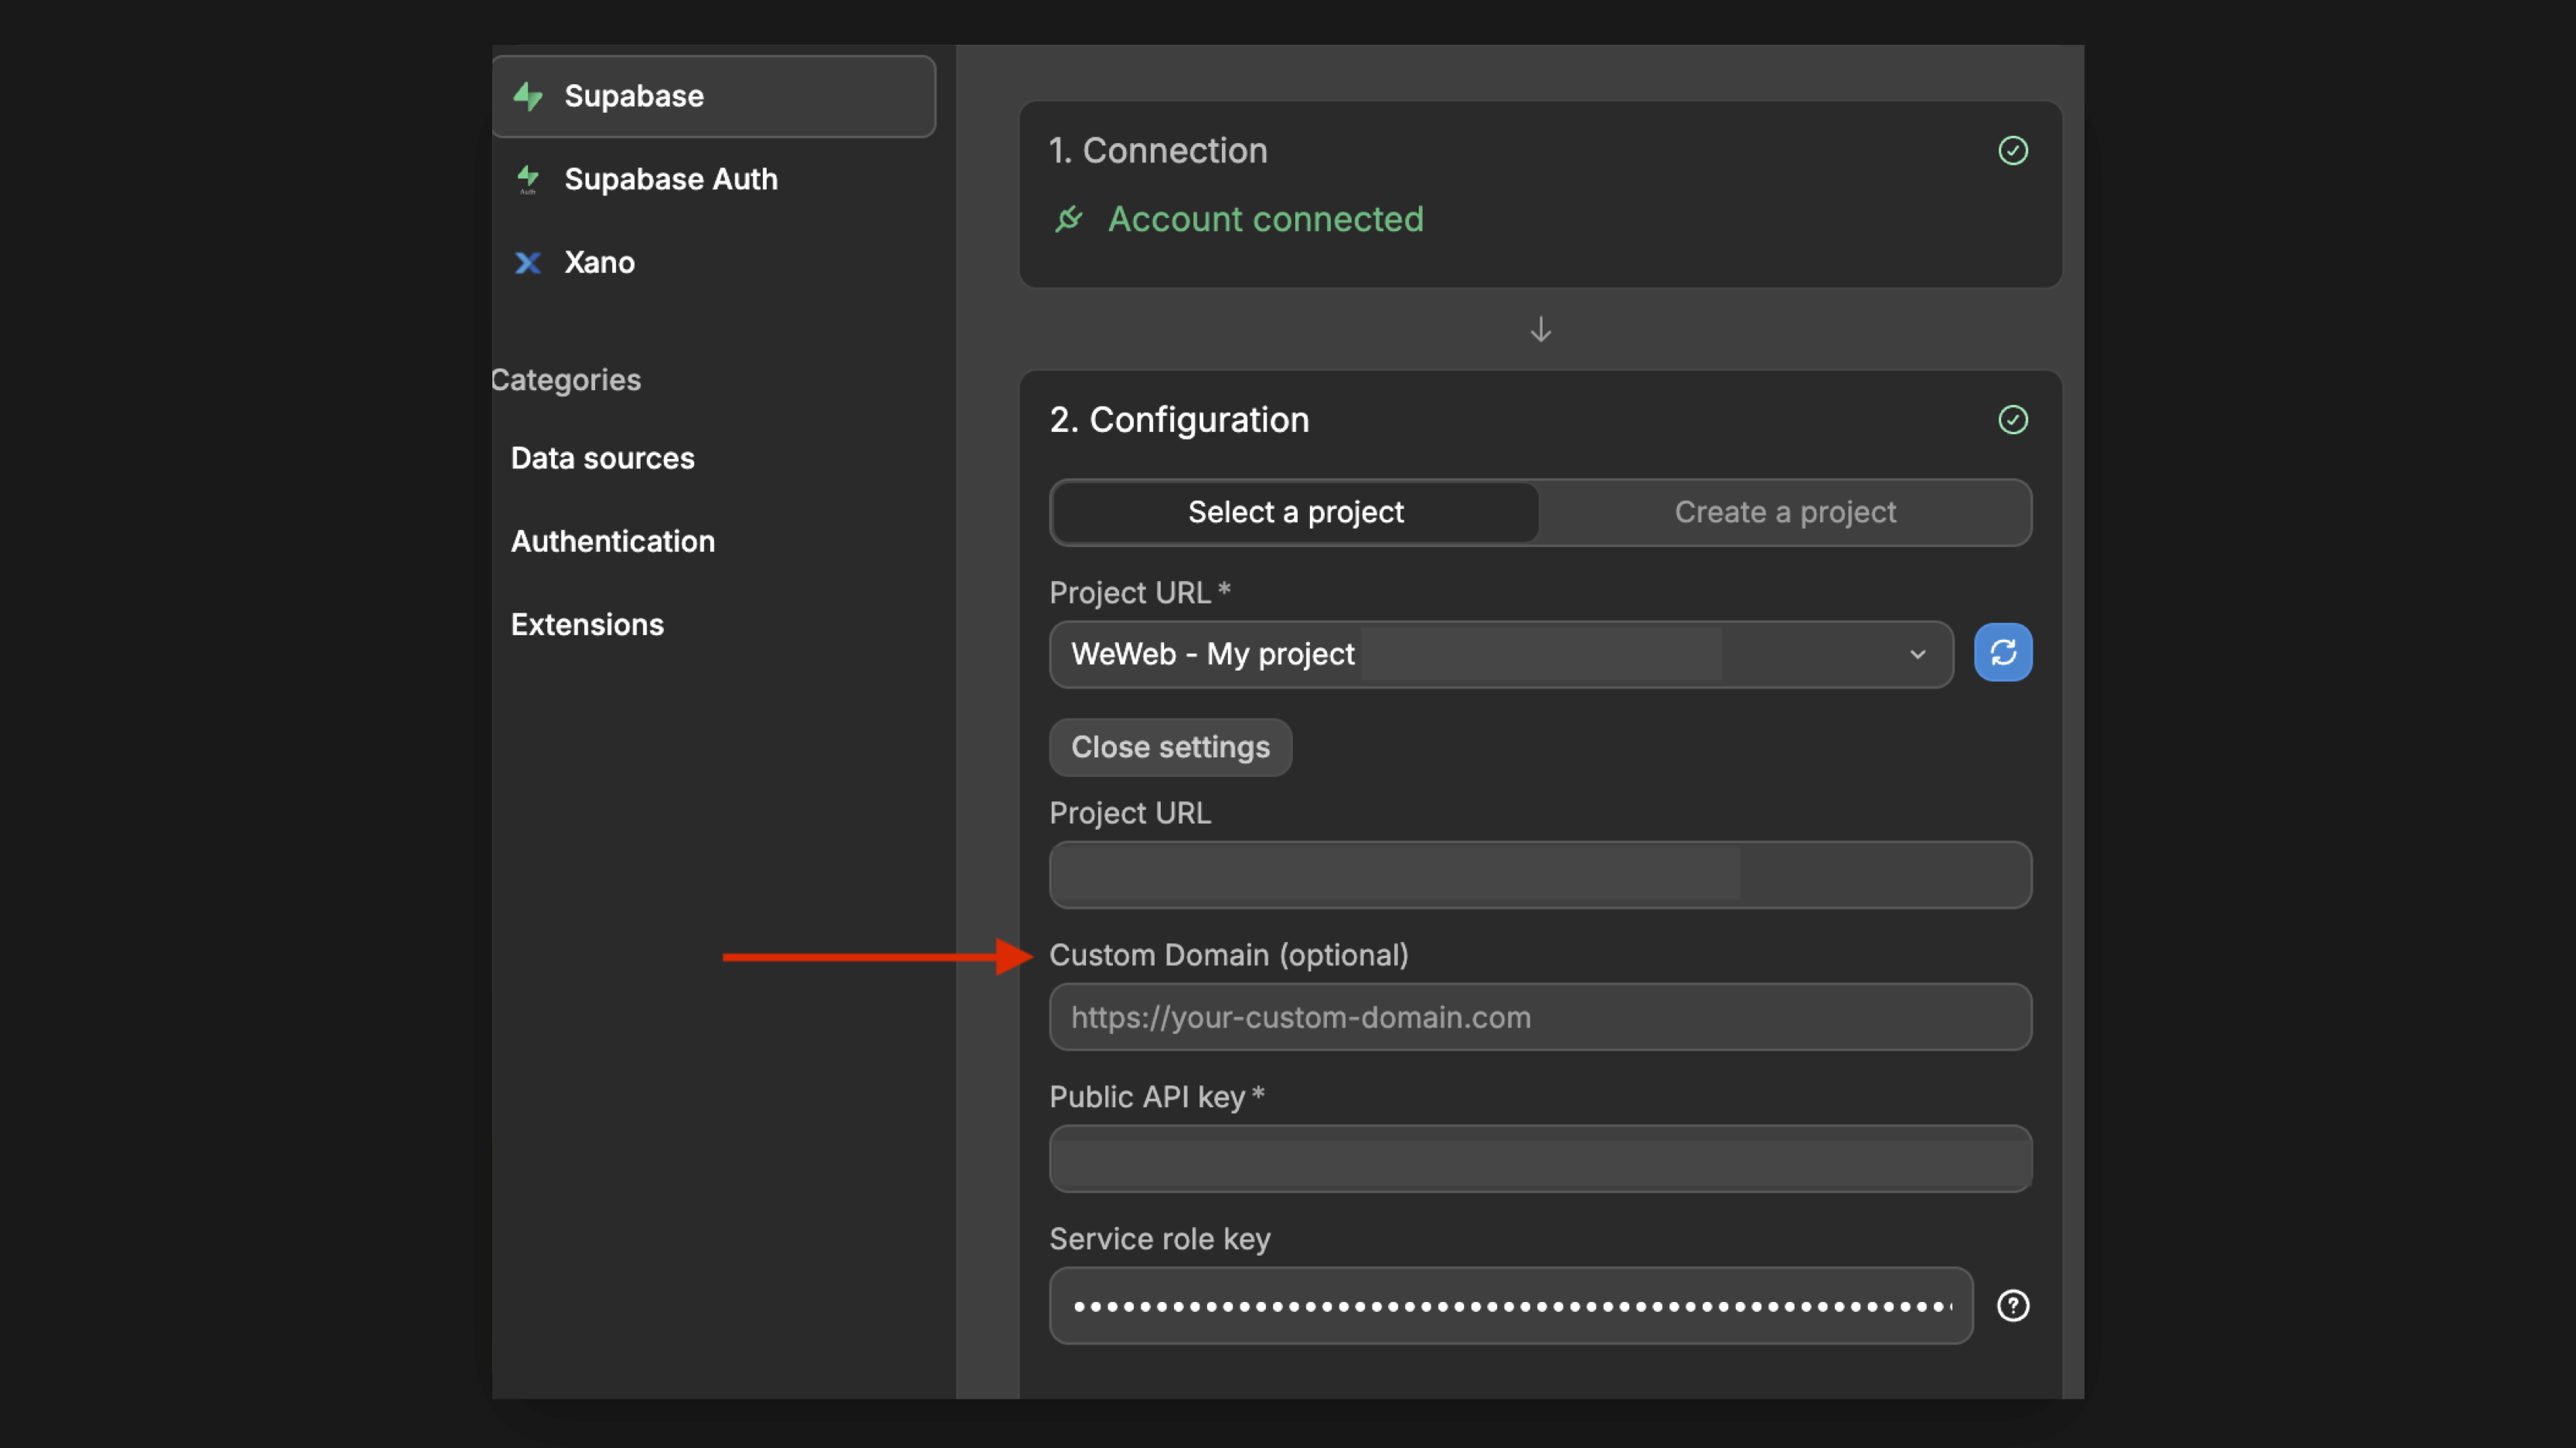Image resolution: width=2576 pixels, height=1448 pixels.
Task: Click the green checkmark in Configuration section
Action: tap(2012, 420)
